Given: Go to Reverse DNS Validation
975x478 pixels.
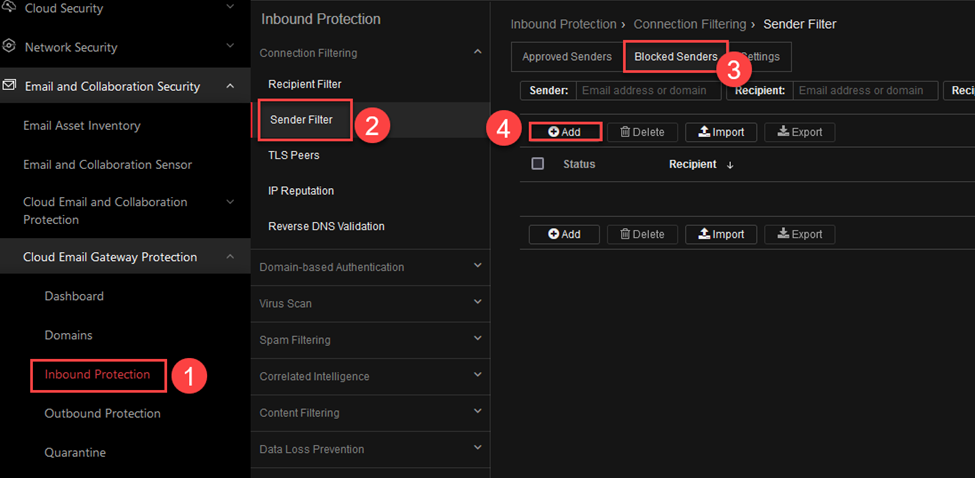Looking at the screenshot, I should tap(326, 226).
